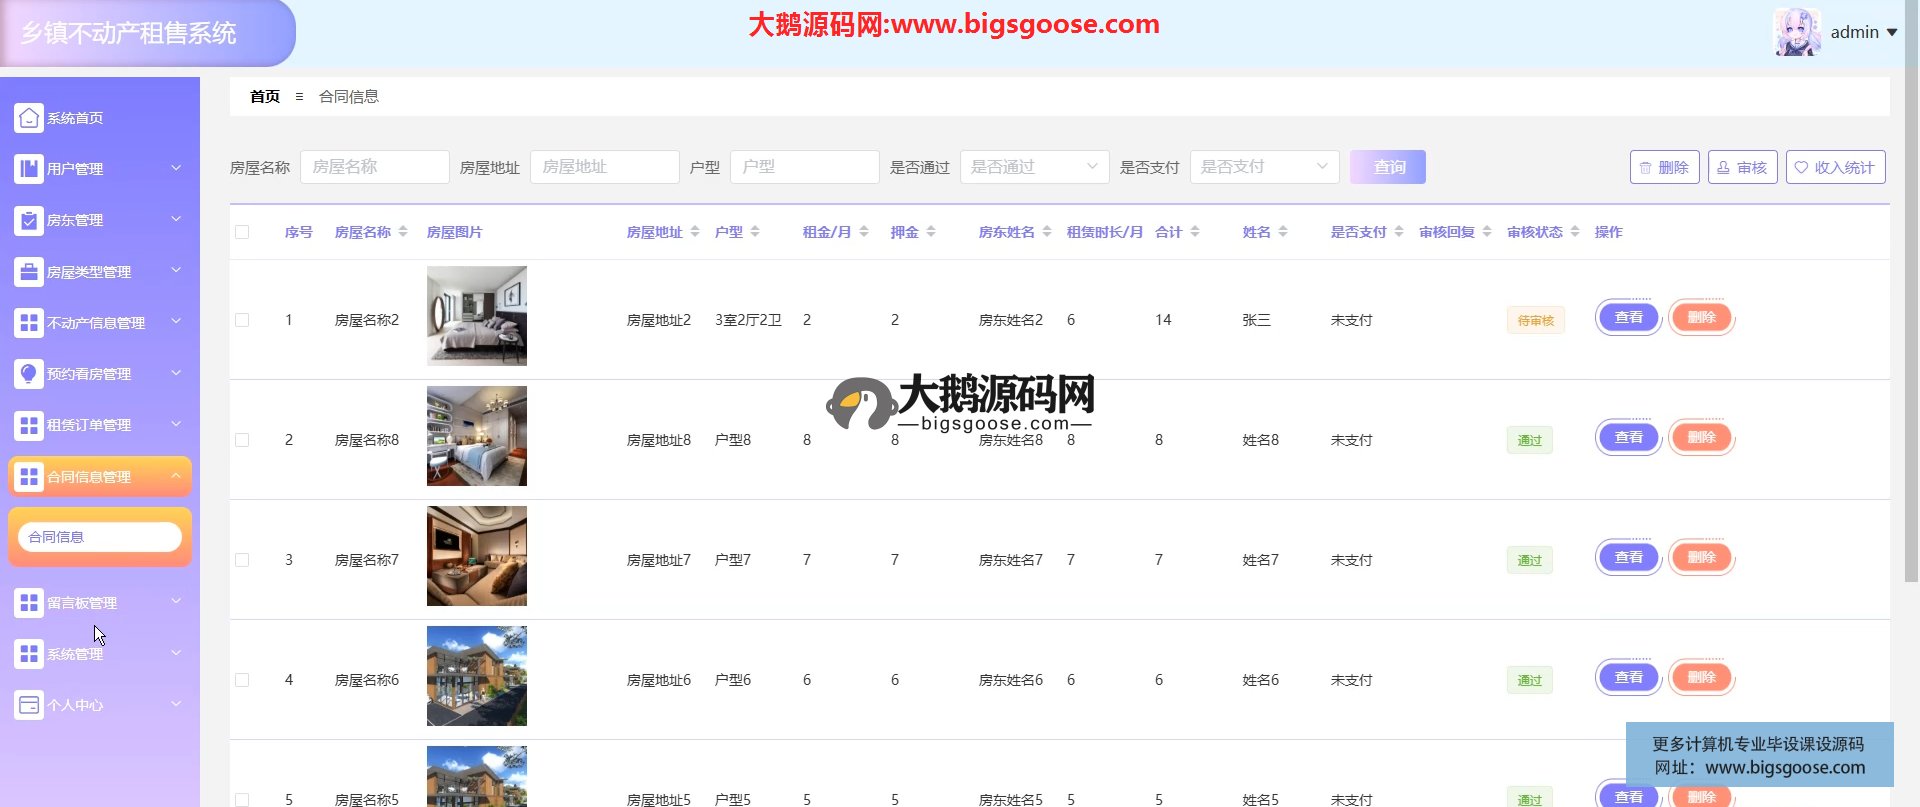
Task: Open the 留言板管理 sidebar menu
Action: coord(99,603)
